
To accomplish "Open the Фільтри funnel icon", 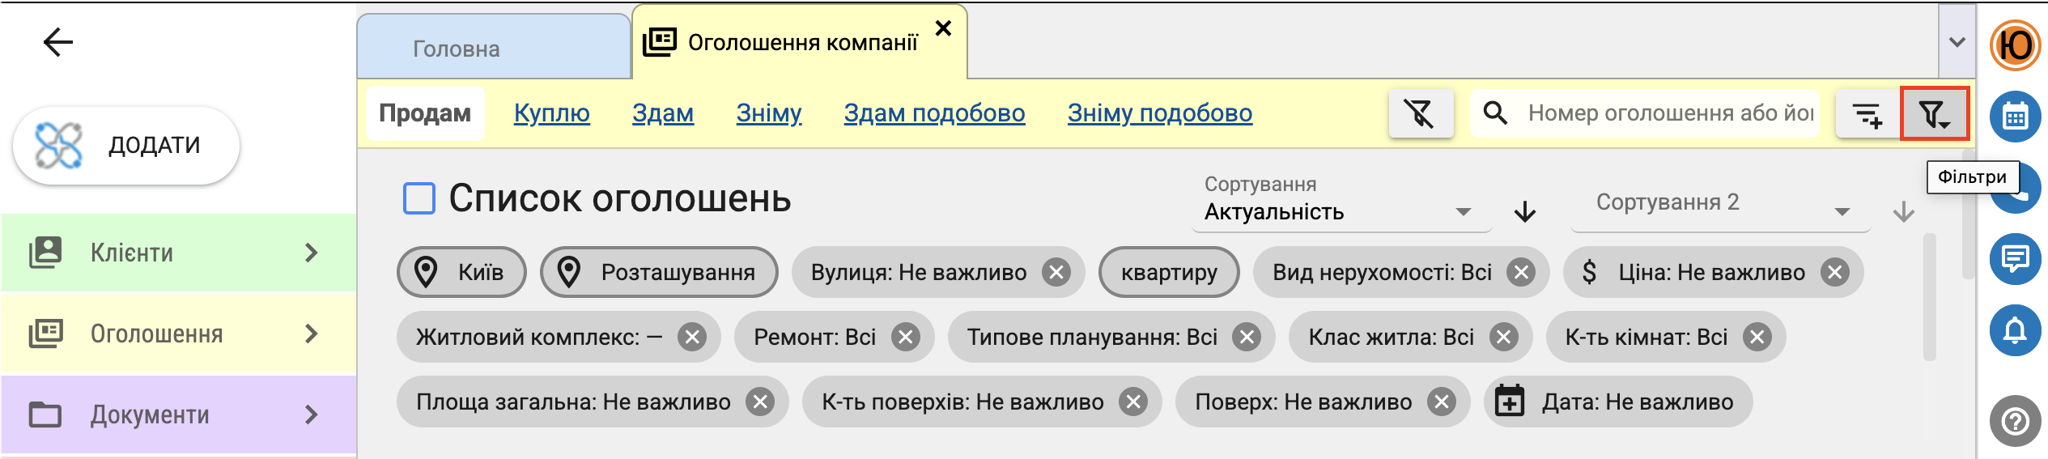I will point(1935,113).
